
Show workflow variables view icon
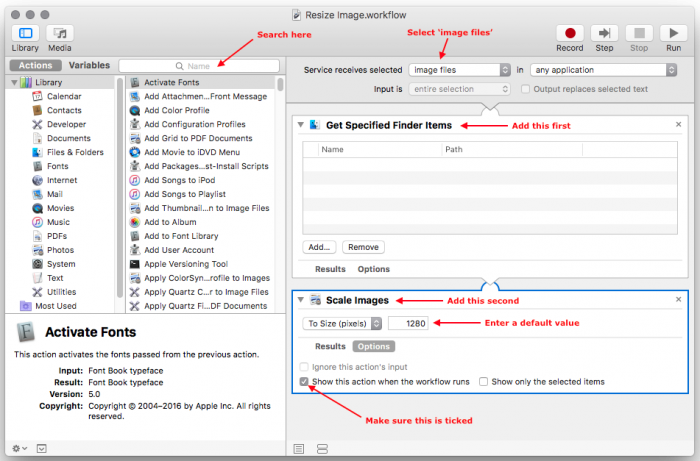322,449
